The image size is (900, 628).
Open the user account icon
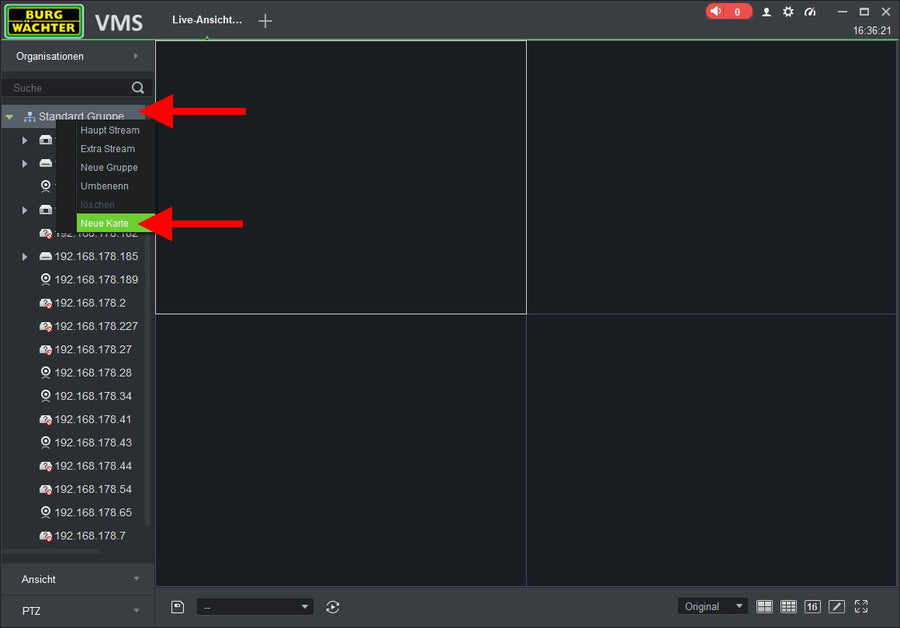767,12
